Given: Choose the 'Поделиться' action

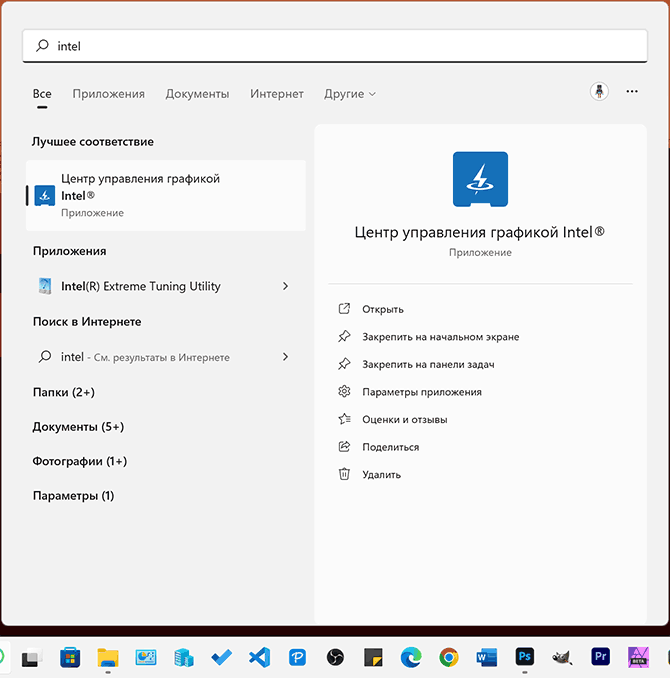Looking at the screenshot, I should click(x=391, y=447).
